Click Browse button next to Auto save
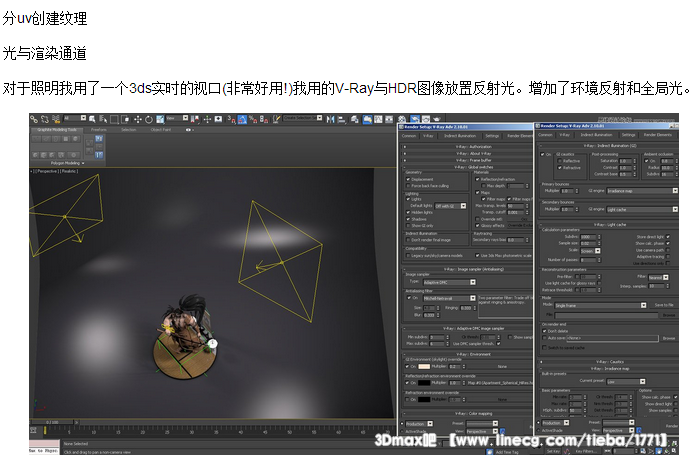 point(669,339)
